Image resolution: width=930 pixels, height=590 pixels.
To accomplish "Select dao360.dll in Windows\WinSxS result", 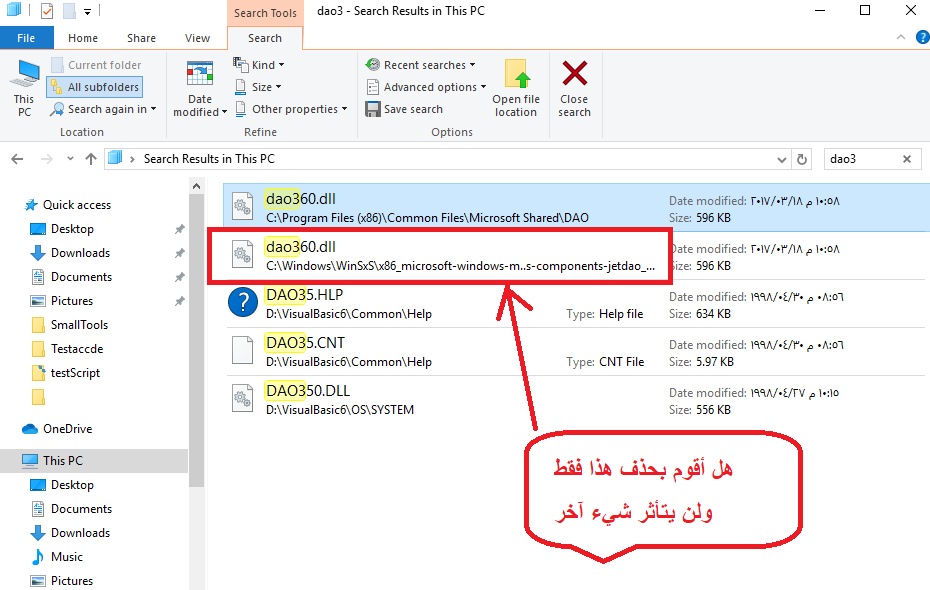I will coord(577,256).
